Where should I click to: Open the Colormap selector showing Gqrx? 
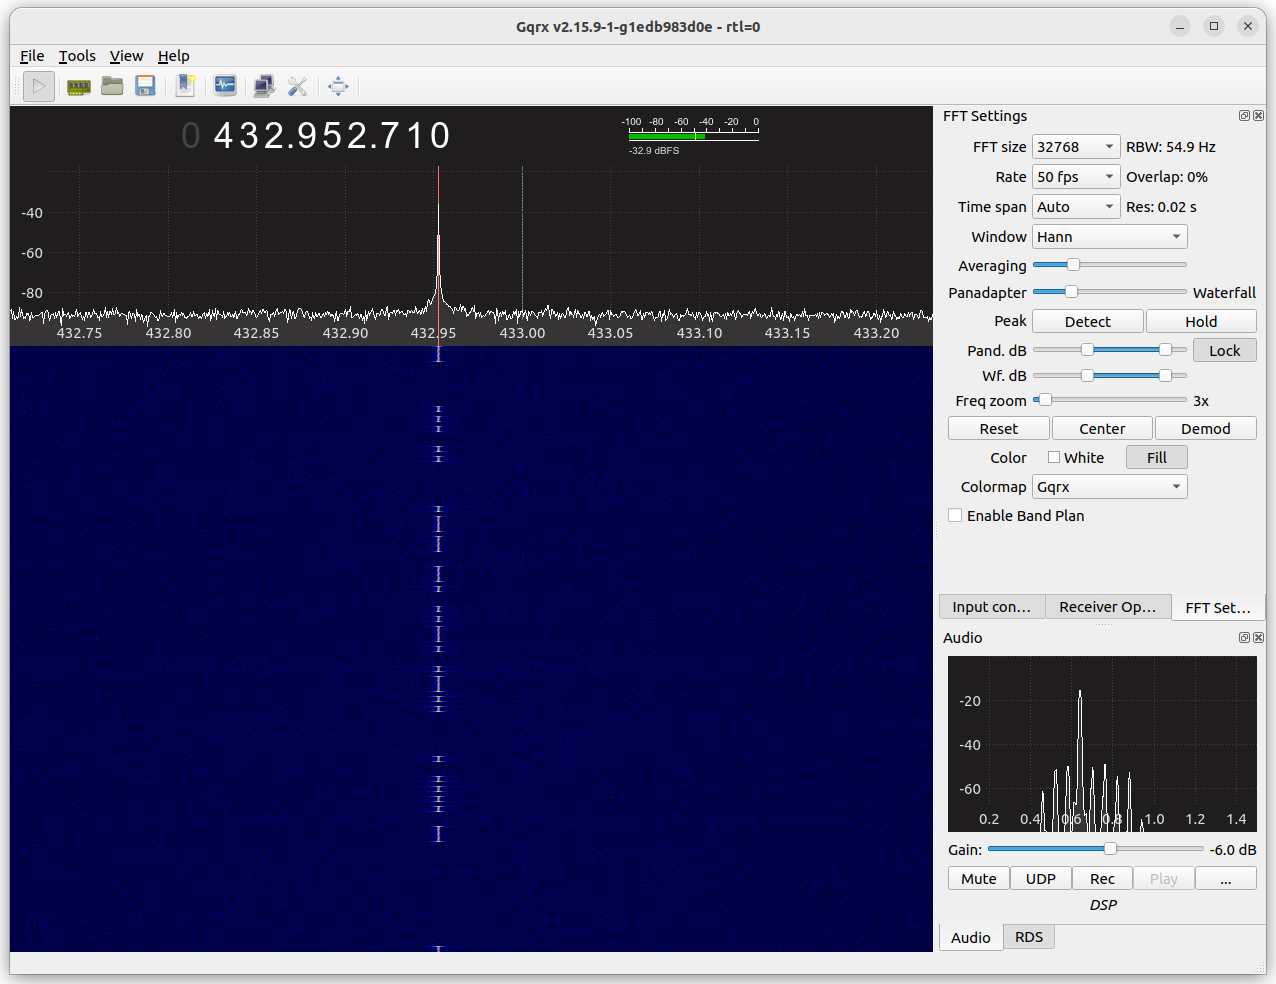point(1108,486)
